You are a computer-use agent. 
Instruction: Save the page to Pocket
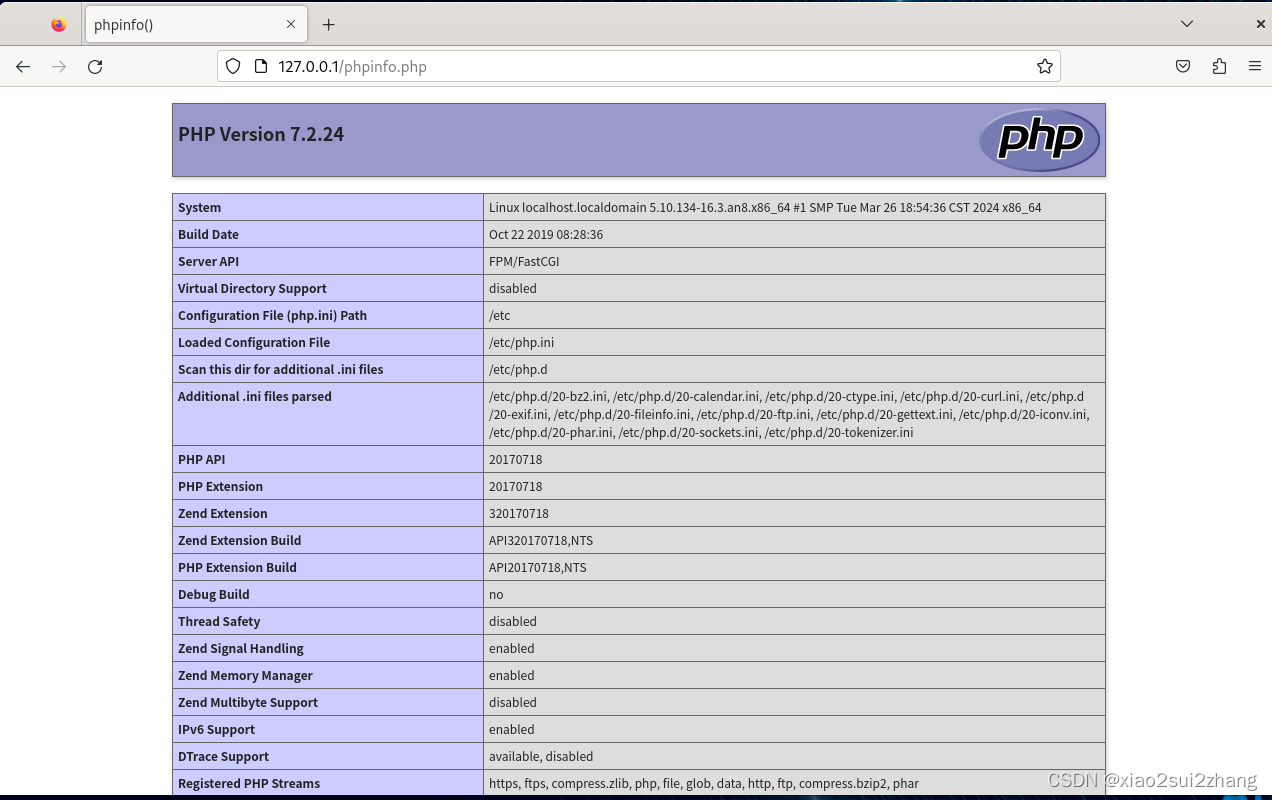[1183, 66]
